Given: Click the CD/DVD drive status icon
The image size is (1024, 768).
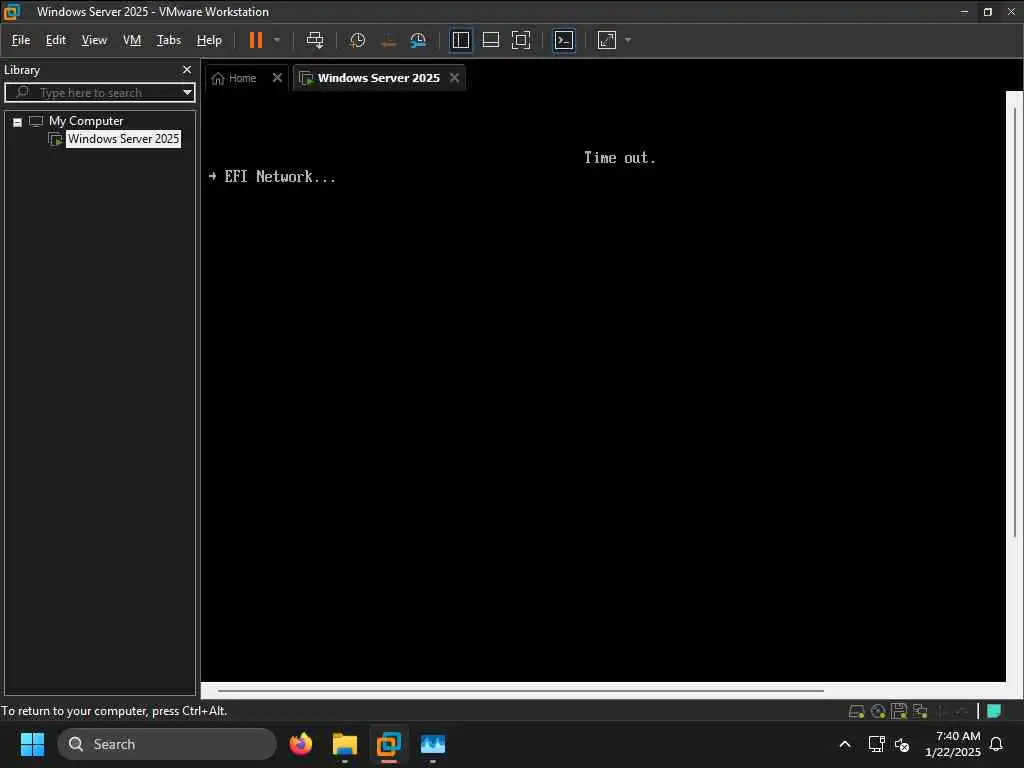Looking at the screenshot, I should coord(878,711).
